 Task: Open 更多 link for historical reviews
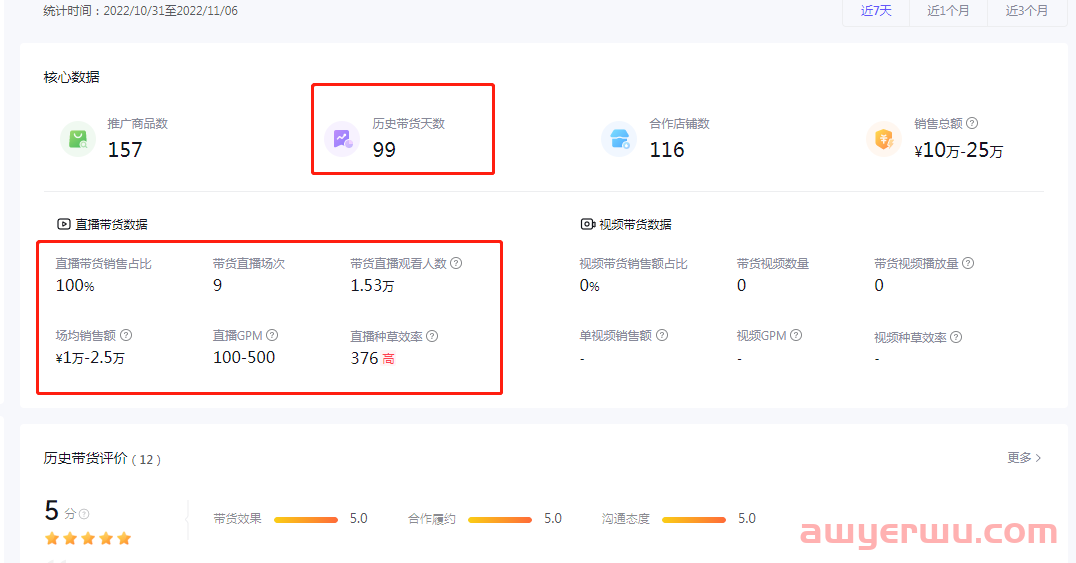point(1024,457)
